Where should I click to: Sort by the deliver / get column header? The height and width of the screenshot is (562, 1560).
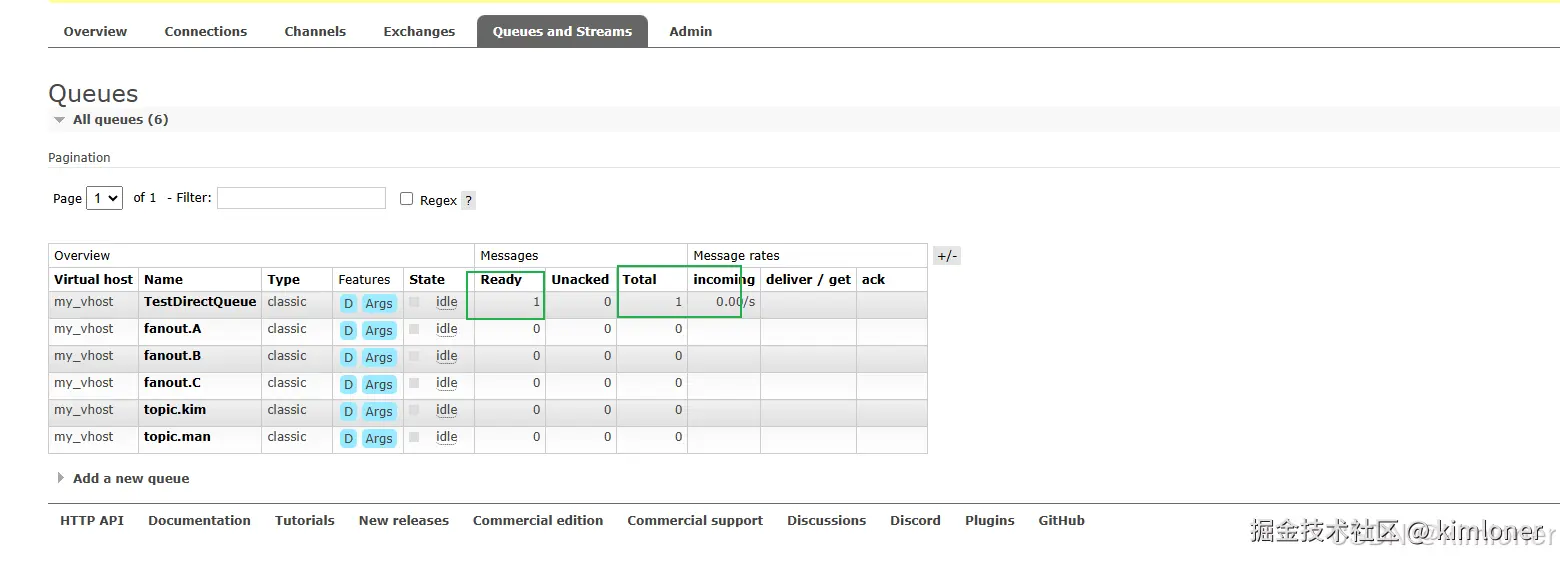pos(808,279)
